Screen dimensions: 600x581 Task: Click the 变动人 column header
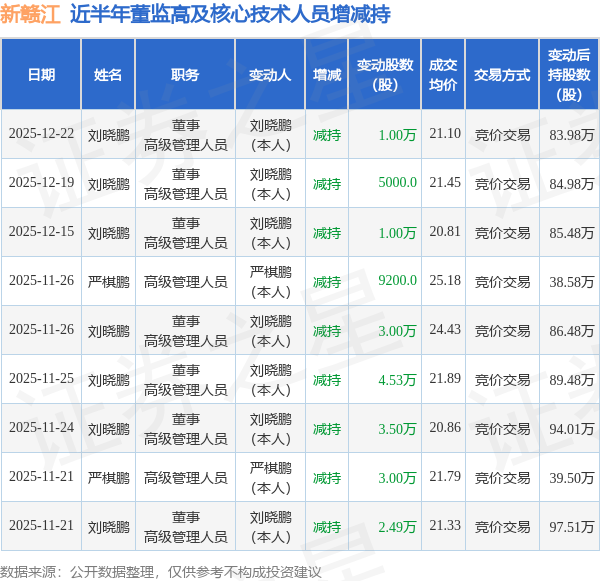coord(270,74)
